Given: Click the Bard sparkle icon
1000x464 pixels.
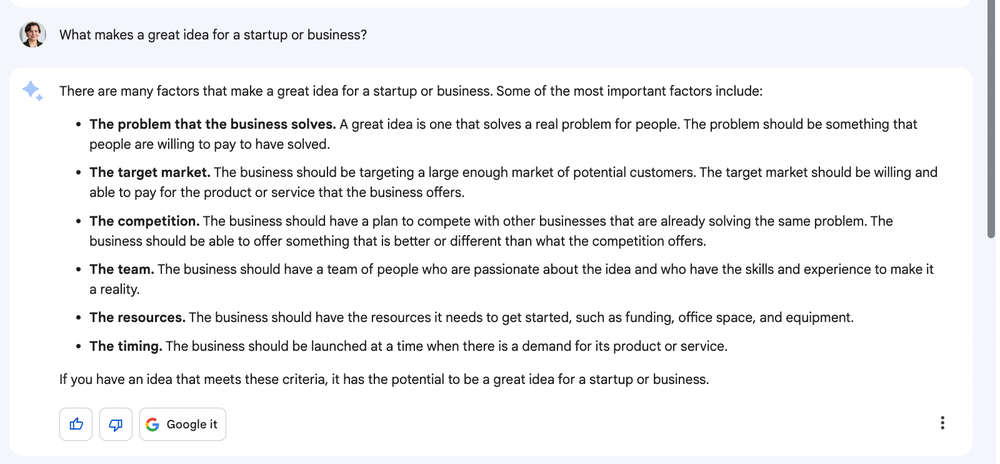Looking at the screenshot, I should pos(32,91).
